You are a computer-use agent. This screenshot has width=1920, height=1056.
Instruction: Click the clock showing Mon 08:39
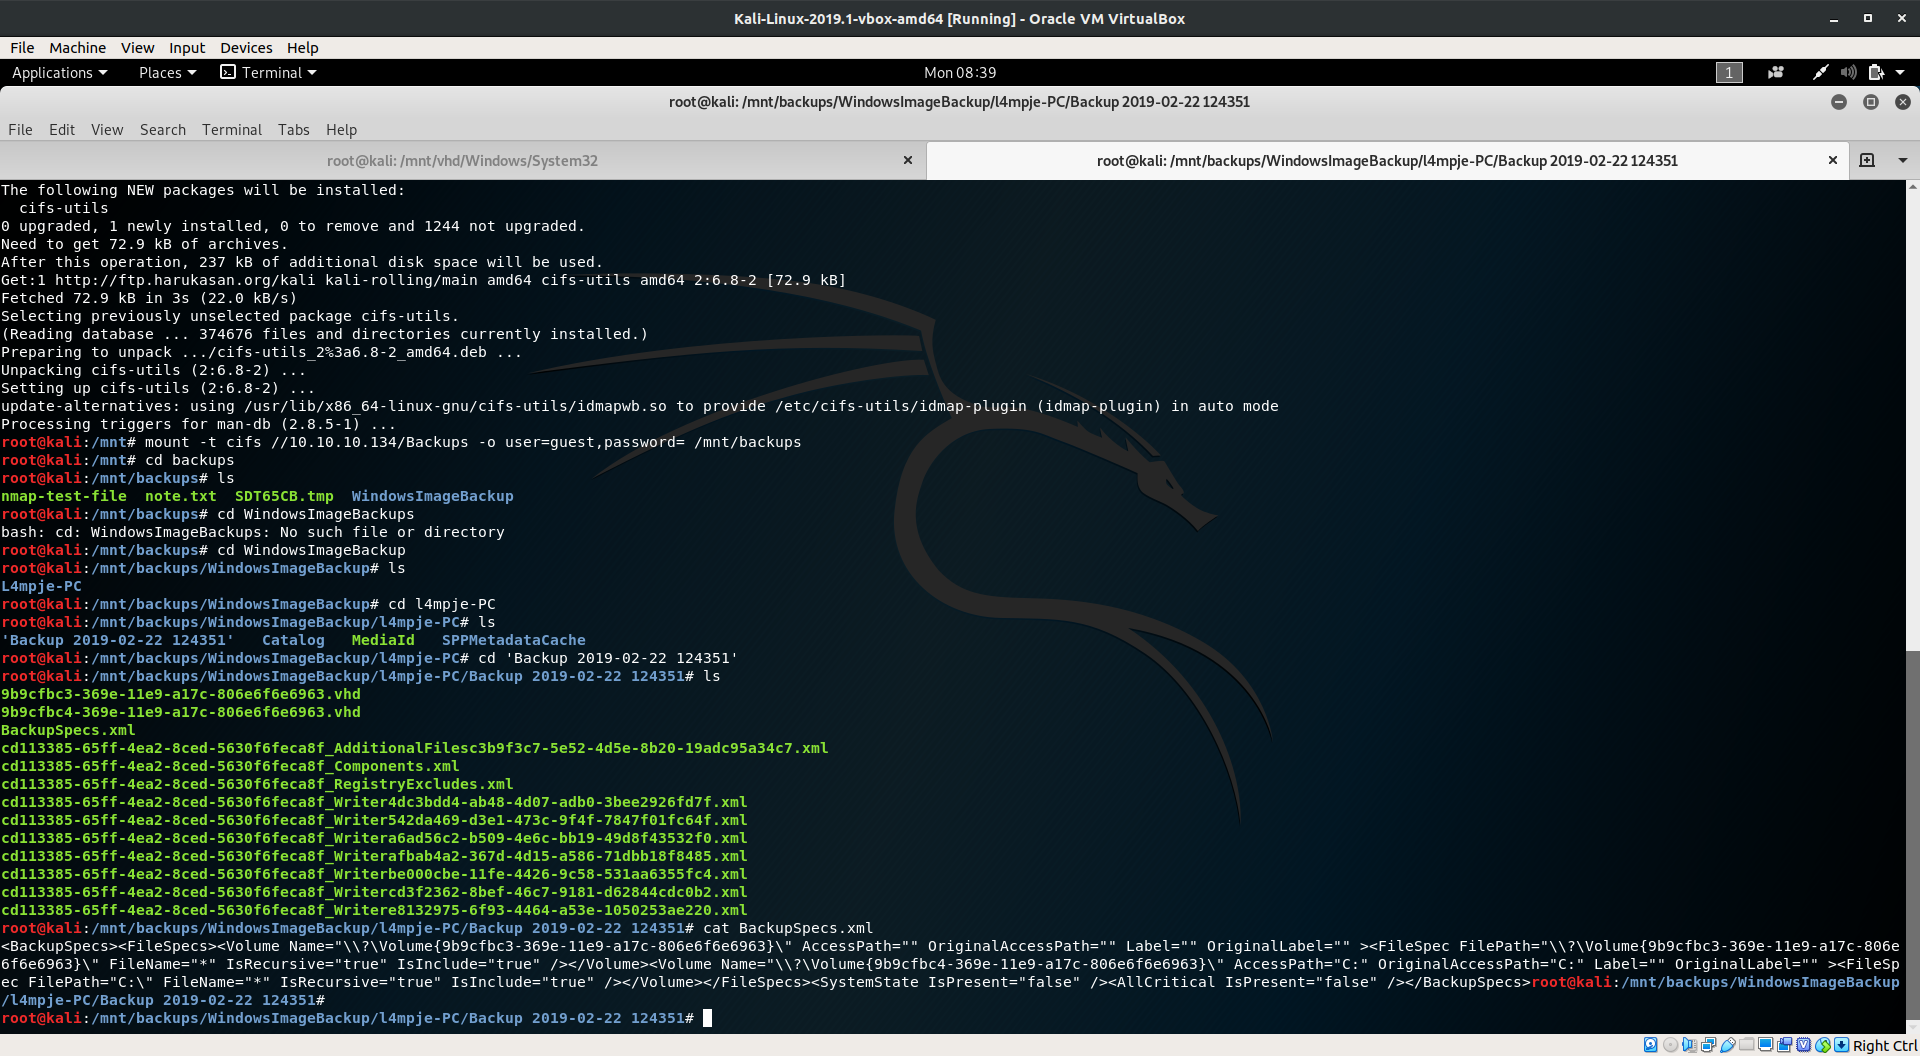(960, 72)
